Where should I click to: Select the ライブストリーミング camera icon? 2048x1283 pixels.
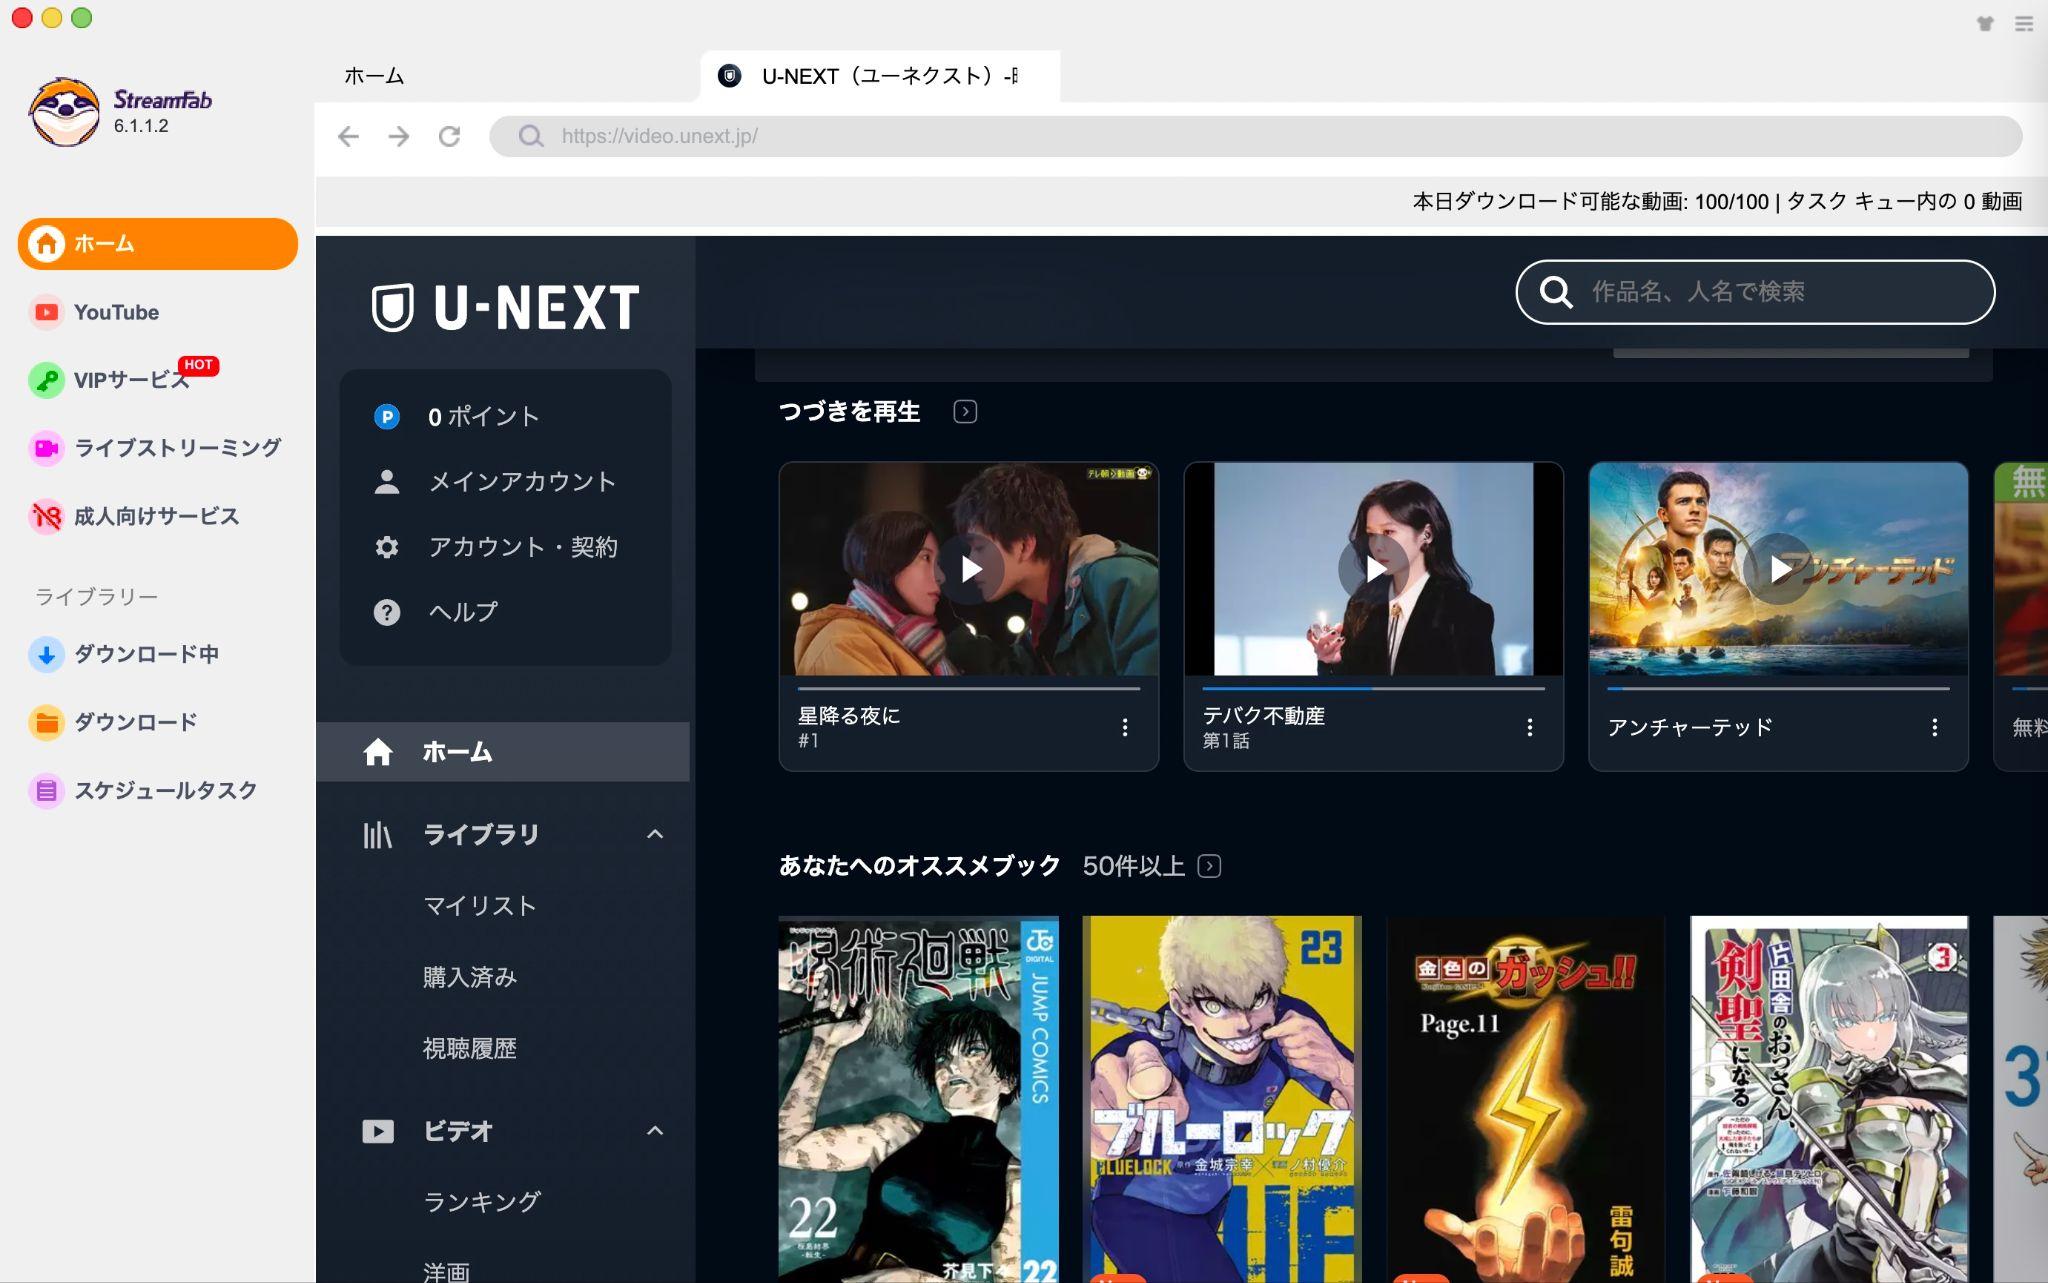click(46, 448)
